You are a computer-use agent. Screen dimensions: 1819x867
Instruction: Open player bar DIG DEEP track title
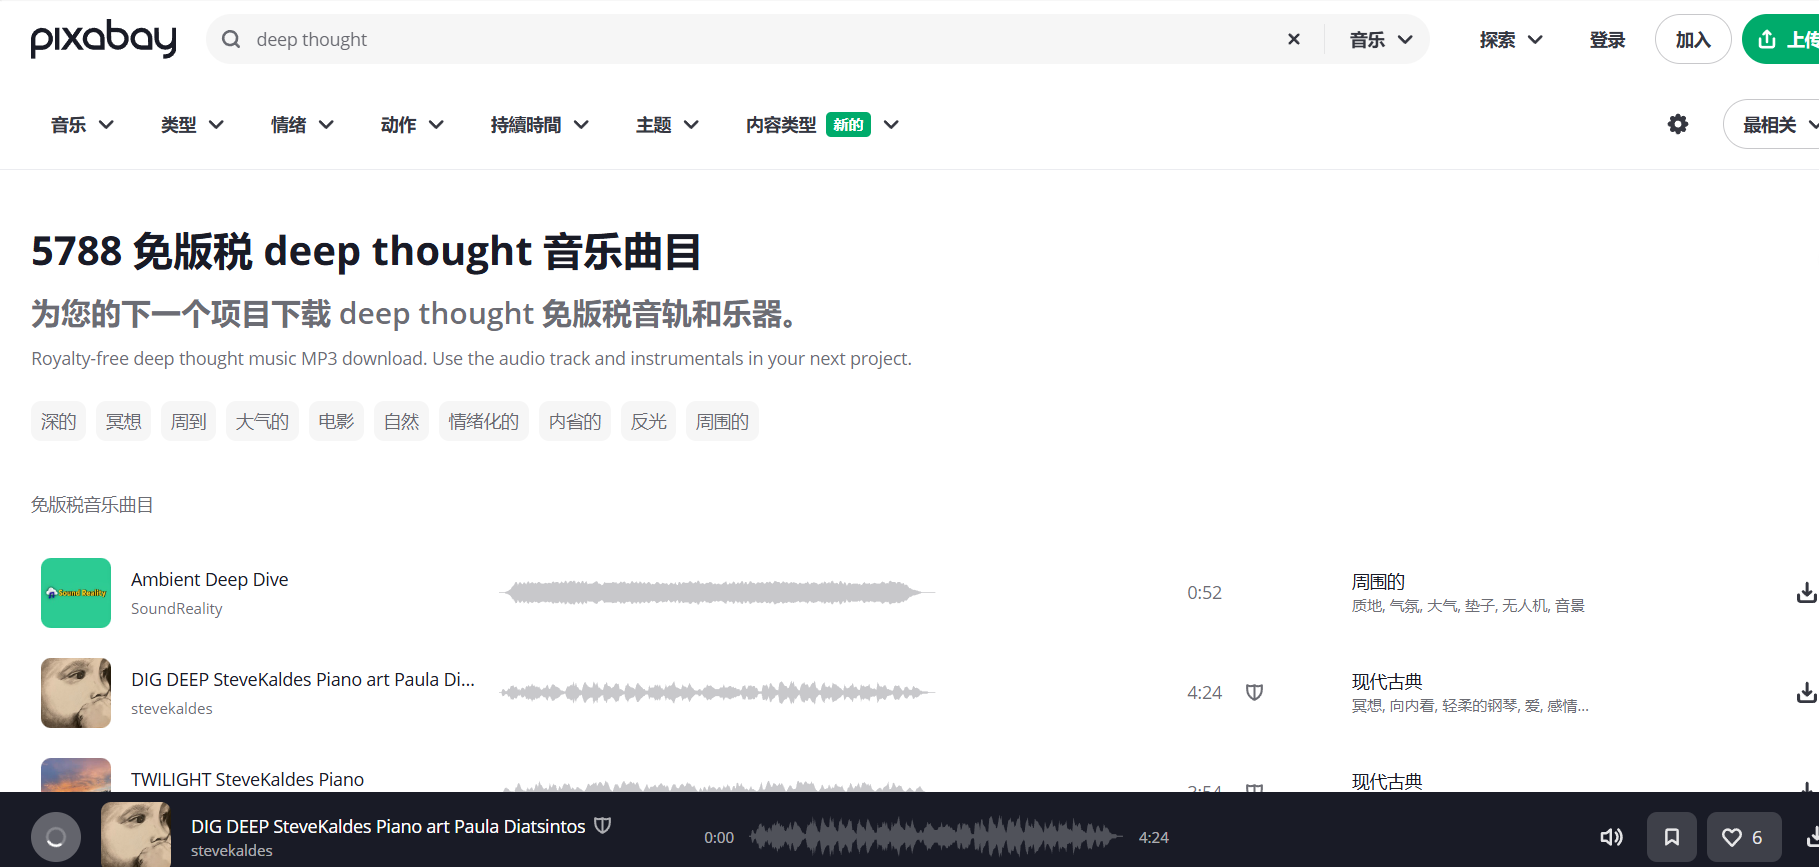tap(388, 826)
